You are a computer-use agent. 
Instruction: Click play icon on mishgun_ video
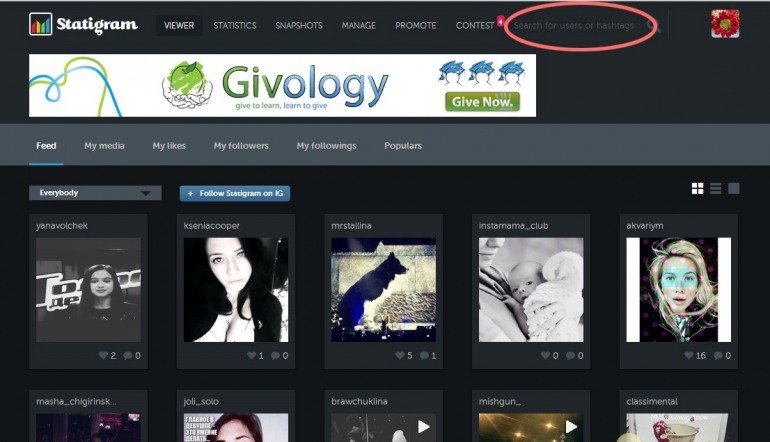[x=571, y=427]
